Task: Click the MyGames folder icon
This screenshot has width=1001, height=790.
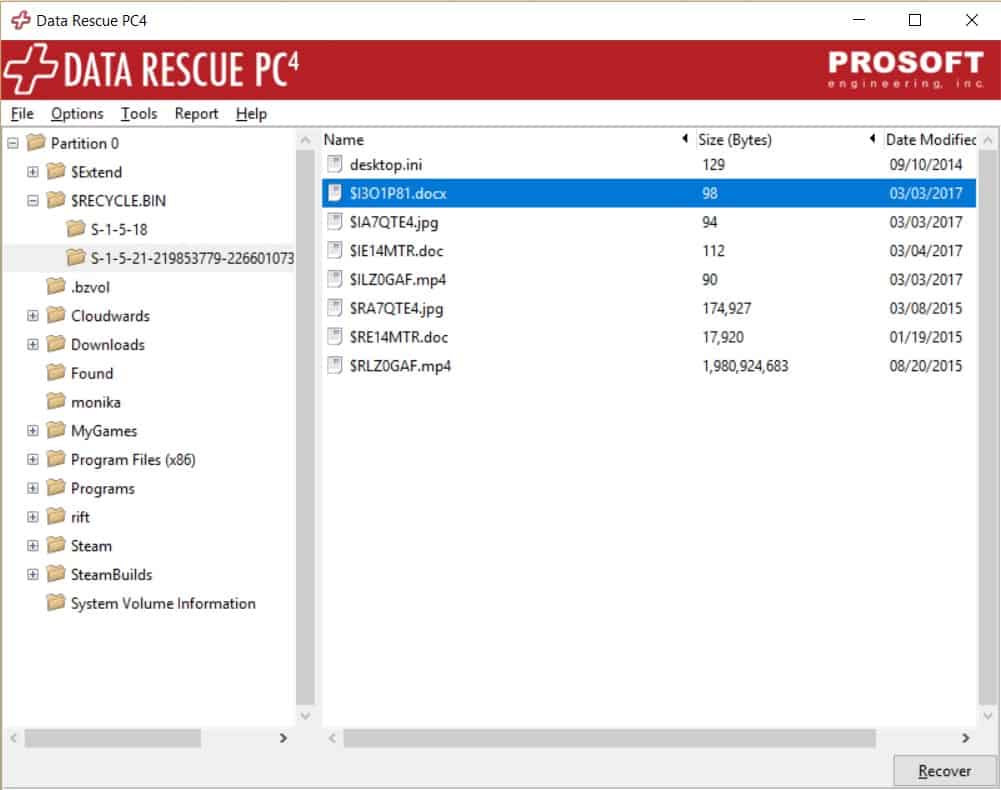Action: coord(56,430)
